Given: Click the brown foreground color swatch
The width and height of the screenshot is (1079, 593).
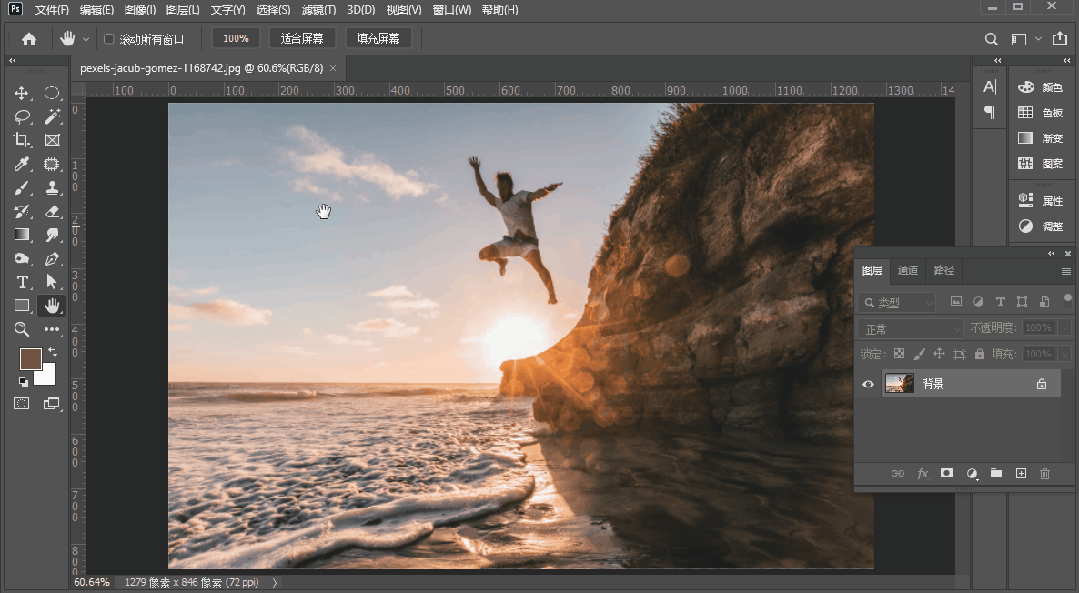Looking at the screenshot, I should pos(30,359).
